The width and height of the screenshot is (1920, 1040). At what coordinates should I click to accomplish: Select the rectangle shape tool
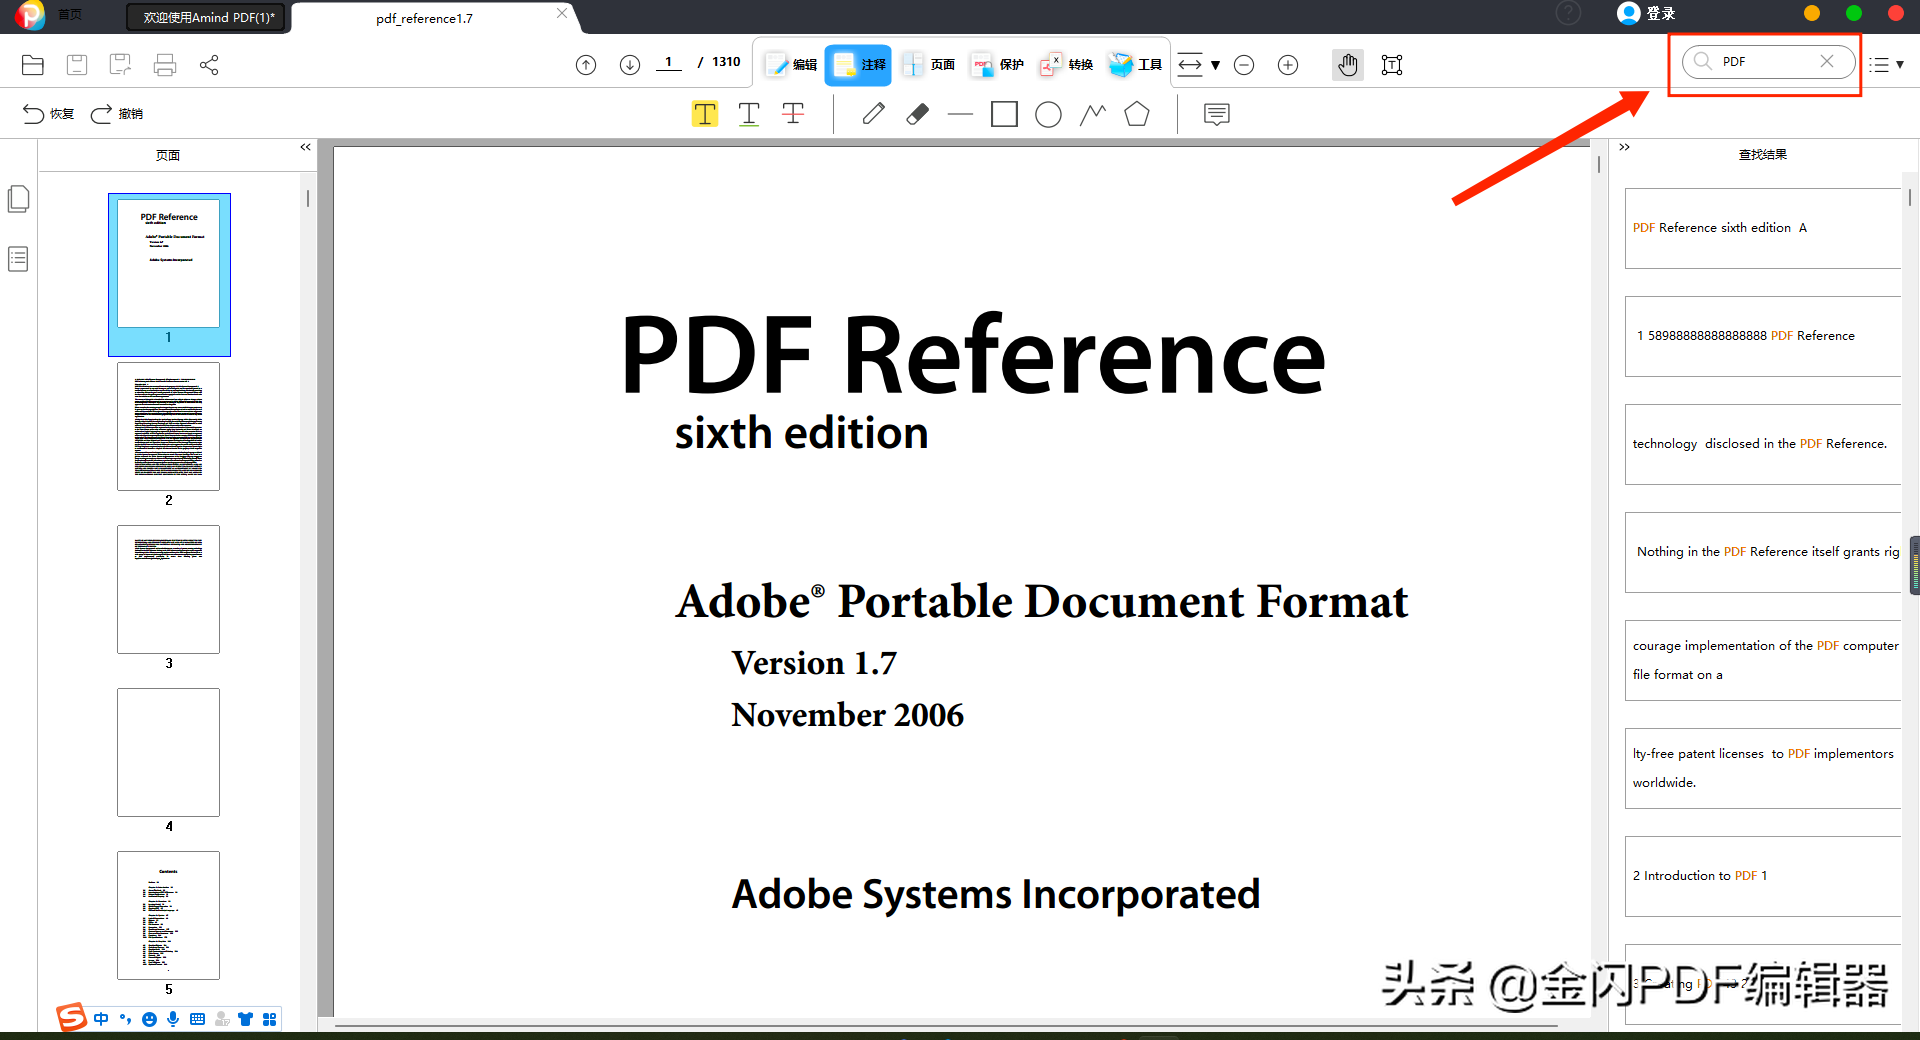1004,114
